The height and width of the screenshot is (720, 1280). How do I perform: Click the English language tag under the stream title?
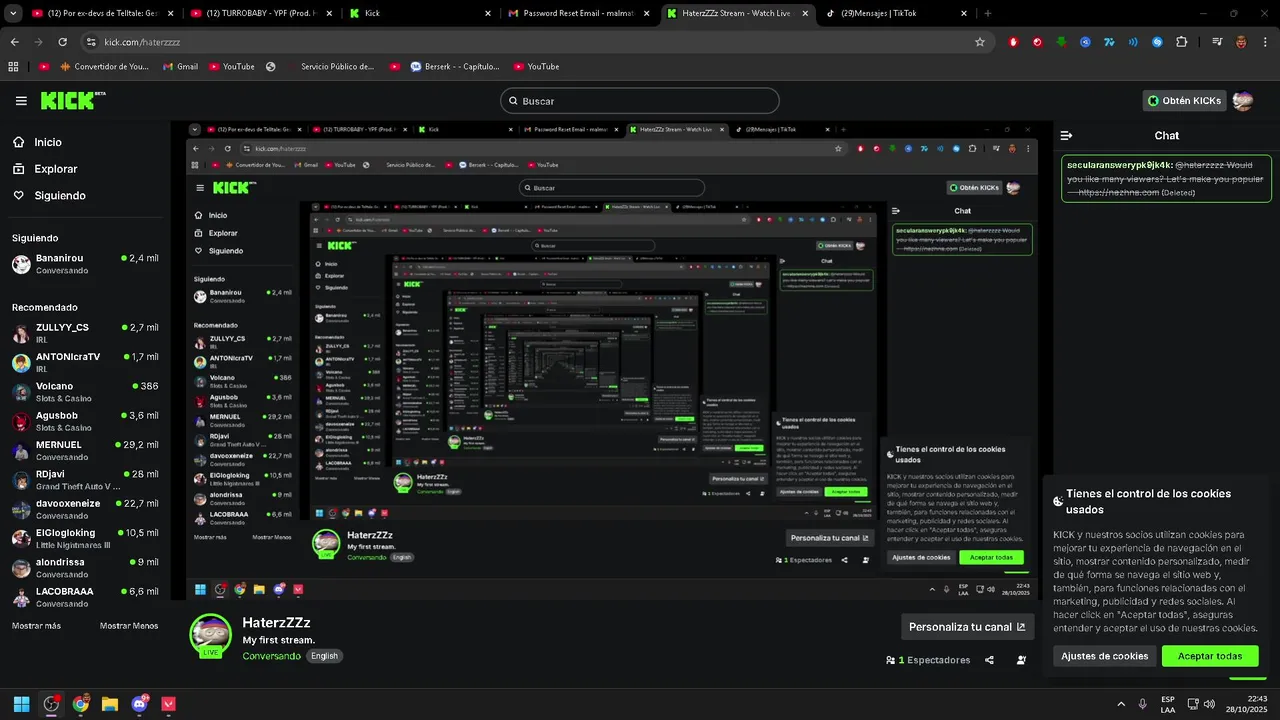(x=324, y=656)
